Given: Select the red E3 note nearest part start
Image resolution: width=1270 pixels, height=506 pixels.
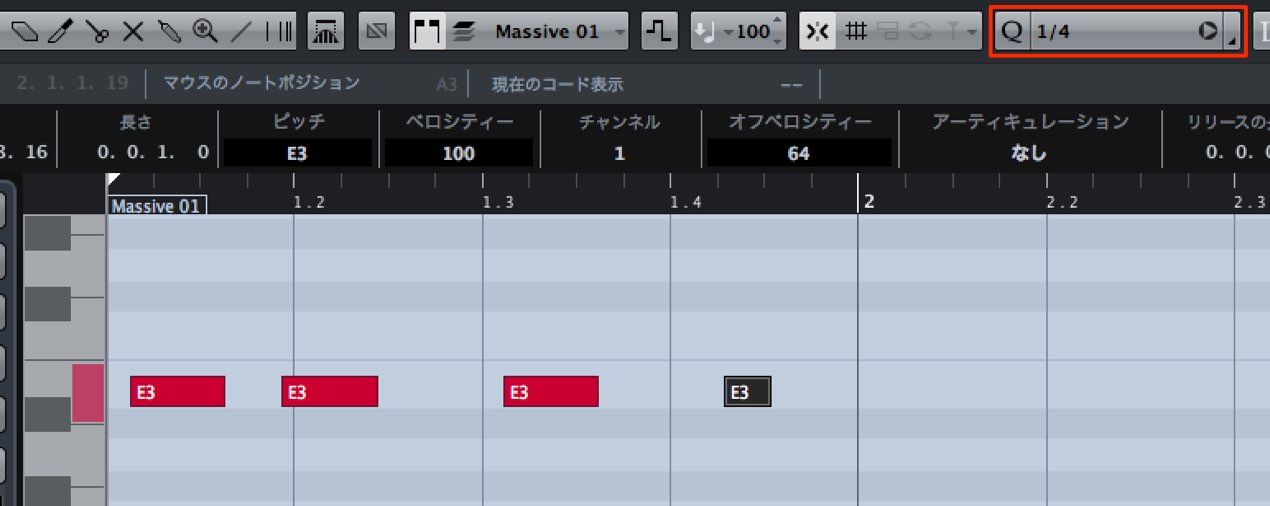Looking at the screenshot, I should click(177, 392).
